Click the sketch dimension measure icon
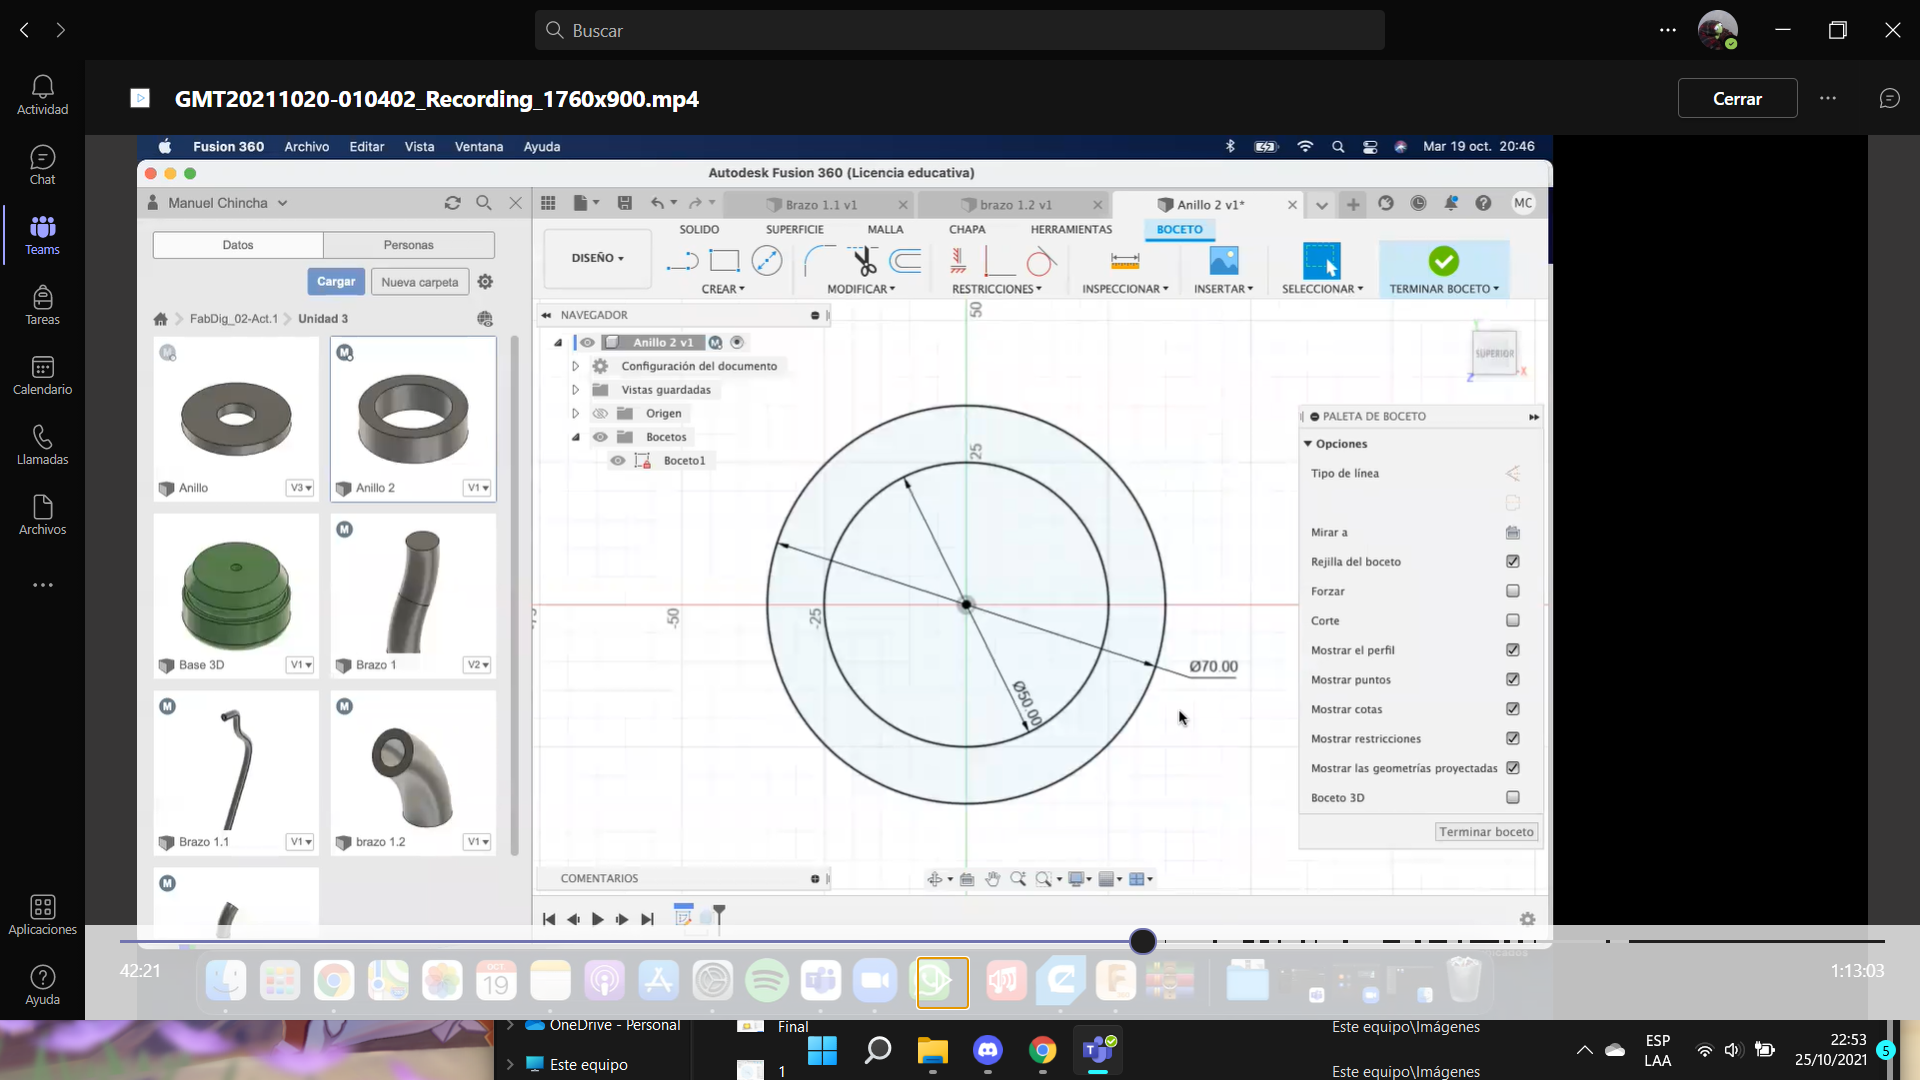The image size is (1920, 1080). click(x=1125, y=262)
